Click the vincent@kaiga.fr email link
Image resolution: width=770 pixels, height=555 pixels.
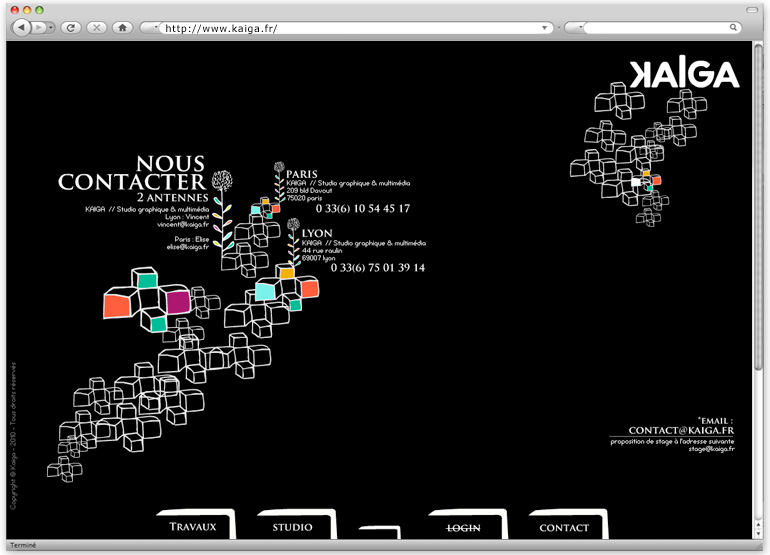[x=183, y=224]
